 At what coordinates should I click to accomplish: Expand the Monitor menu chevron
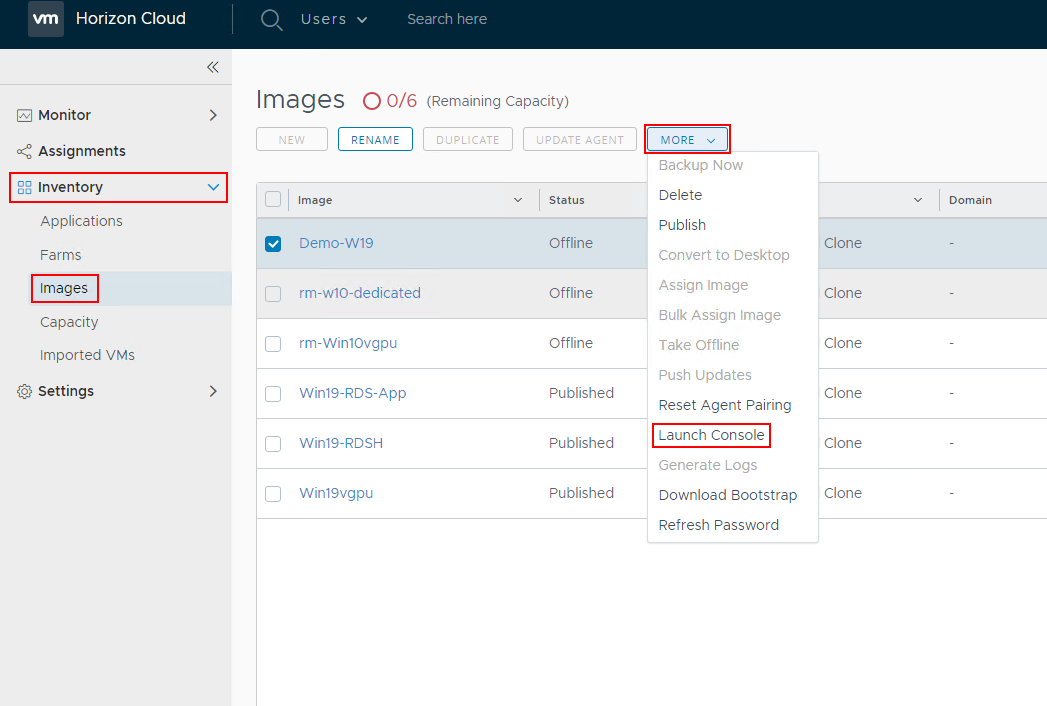(x=212, y=115)
